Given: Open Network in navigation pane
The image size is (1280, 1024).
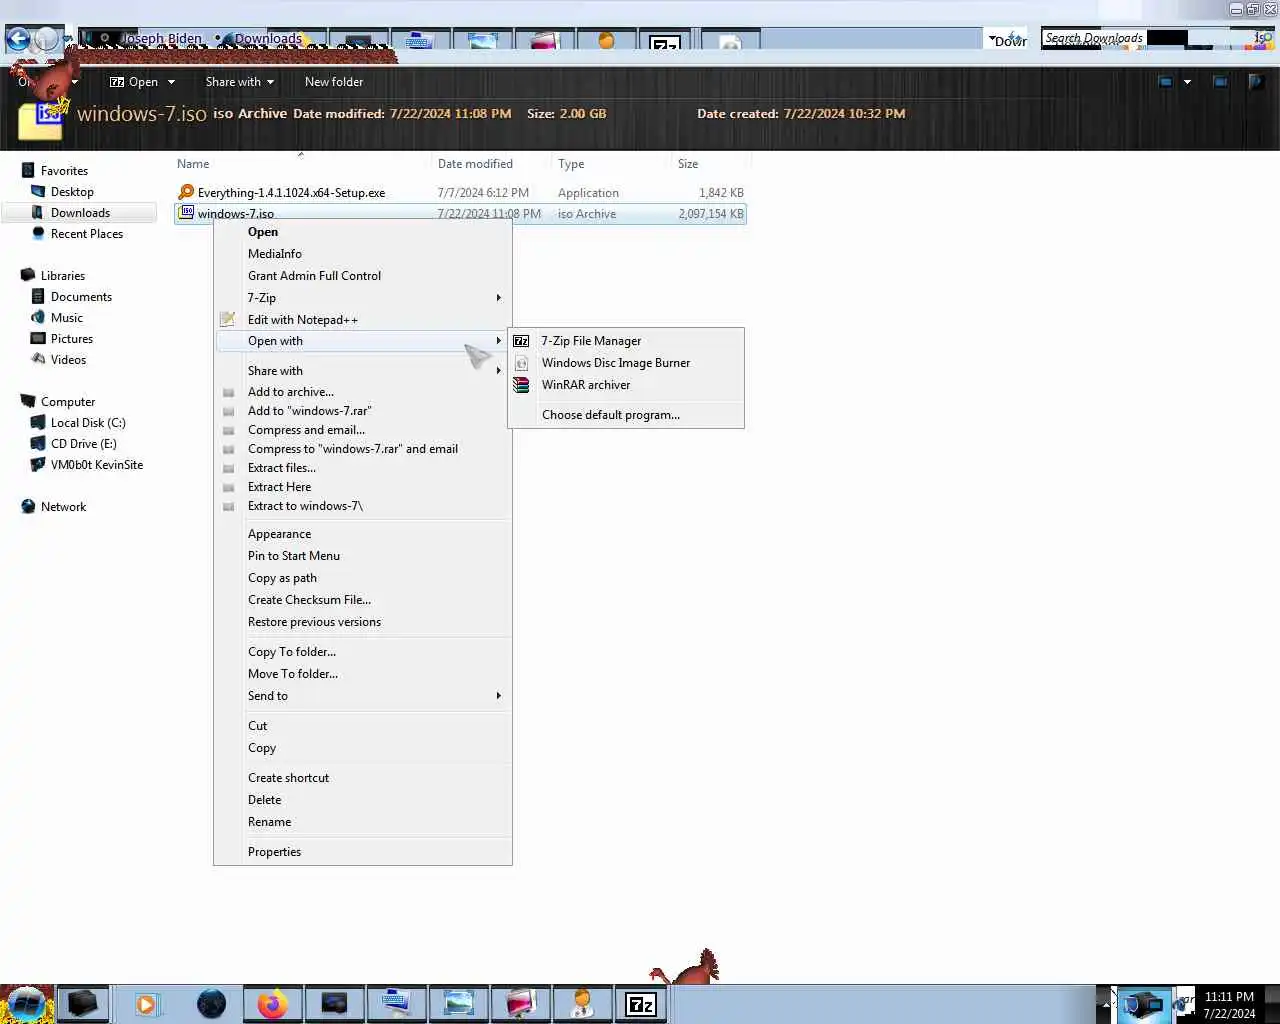Looking at the screenshot, I should (63, 507).
